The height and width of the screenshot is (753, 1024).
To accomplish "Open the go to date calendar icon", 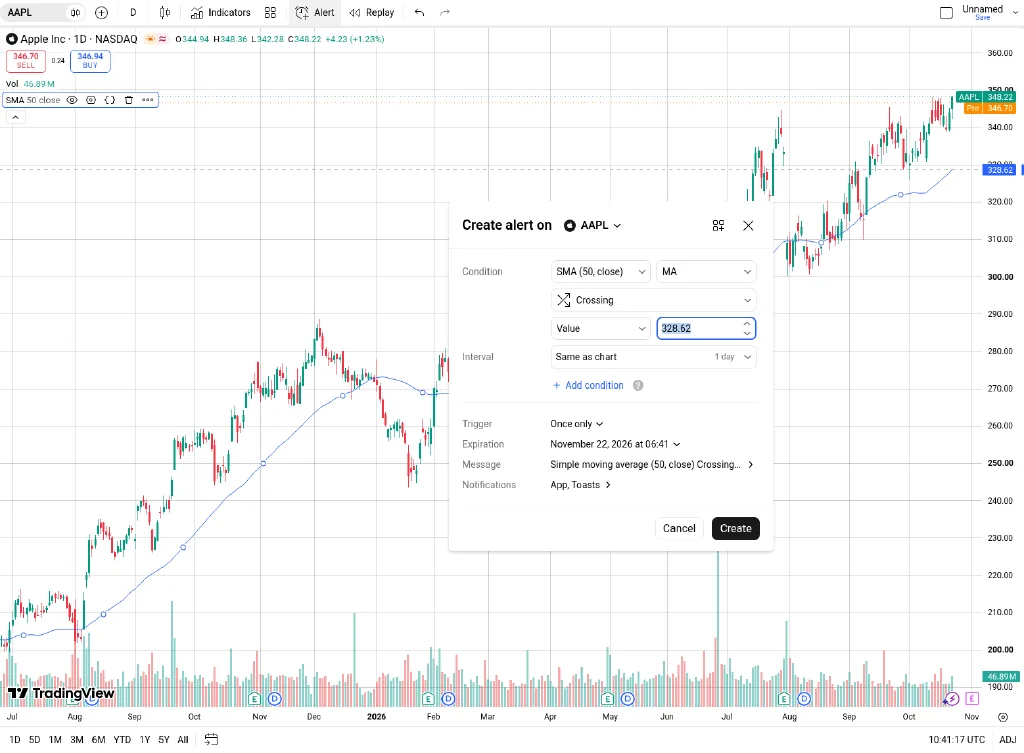I will 211,739.
